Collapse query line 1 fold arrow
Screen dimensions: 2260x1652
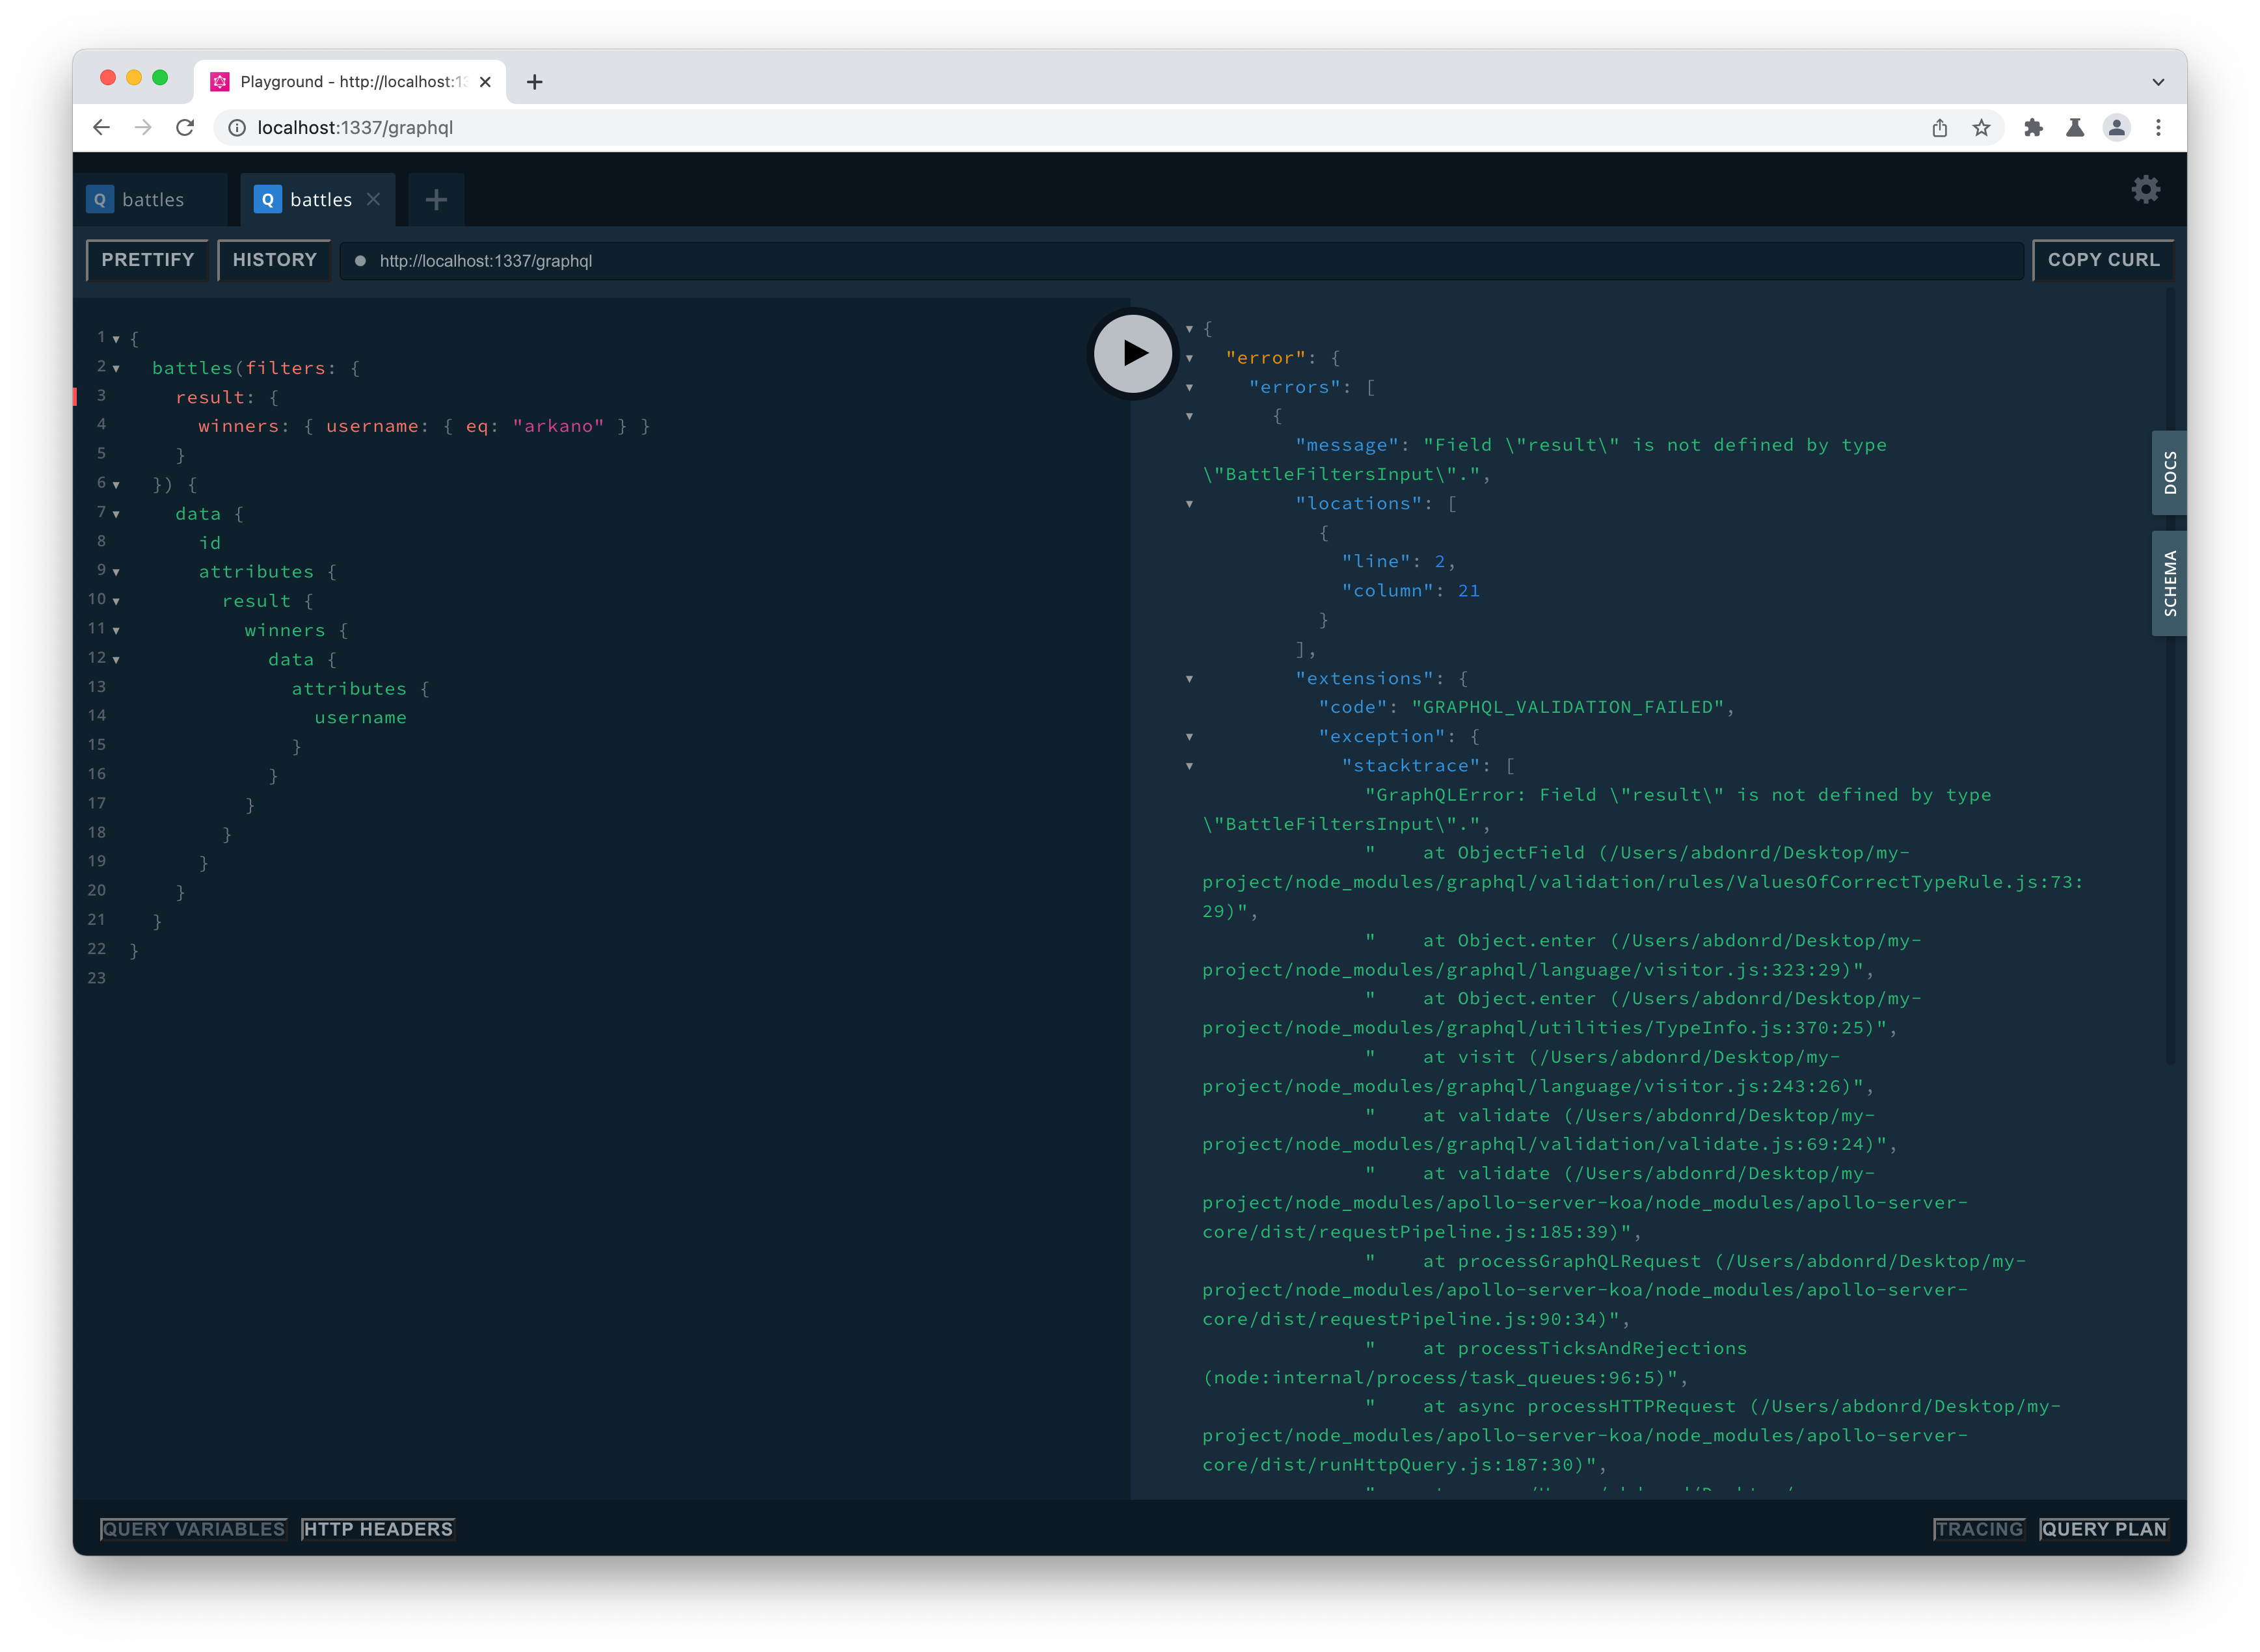tap(116, 339)
